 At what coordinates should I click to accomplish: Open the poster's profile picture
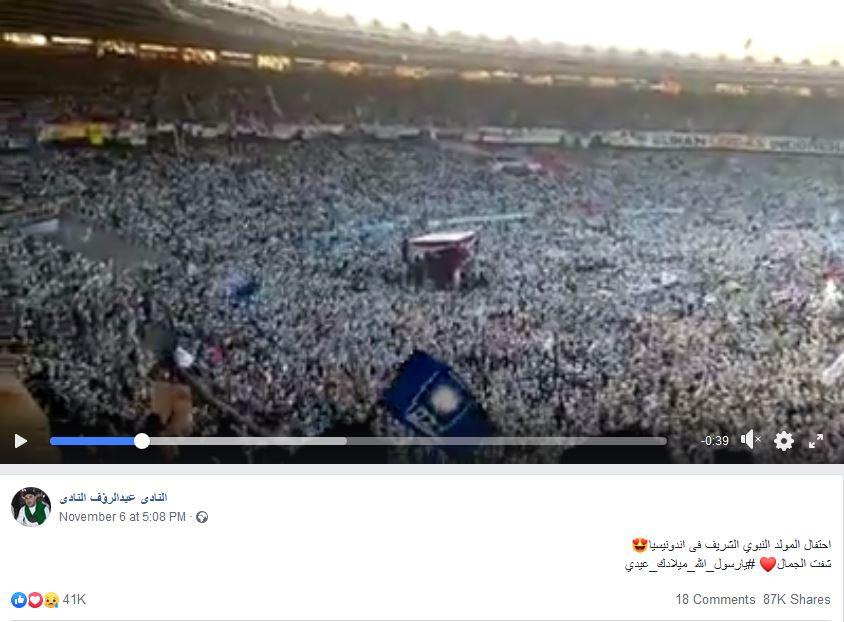31,506
